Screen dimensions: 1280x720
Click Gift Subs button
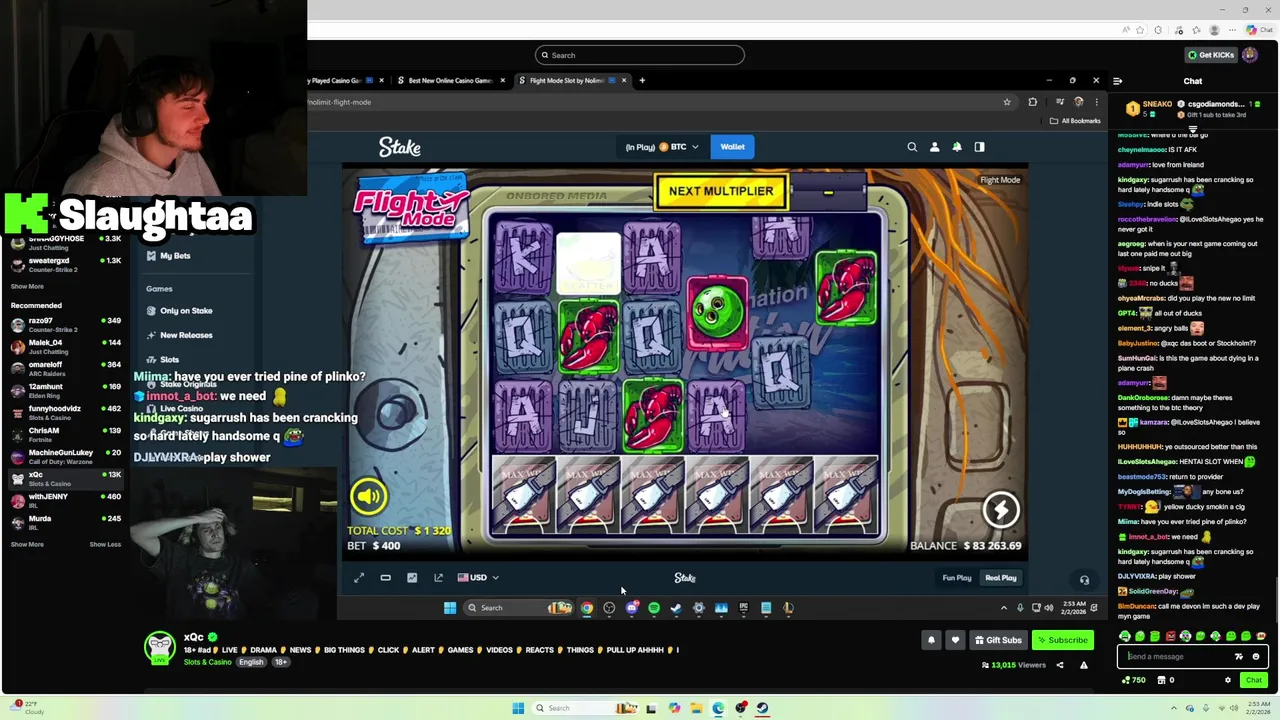pyautogui.click(x=997, y=640)
